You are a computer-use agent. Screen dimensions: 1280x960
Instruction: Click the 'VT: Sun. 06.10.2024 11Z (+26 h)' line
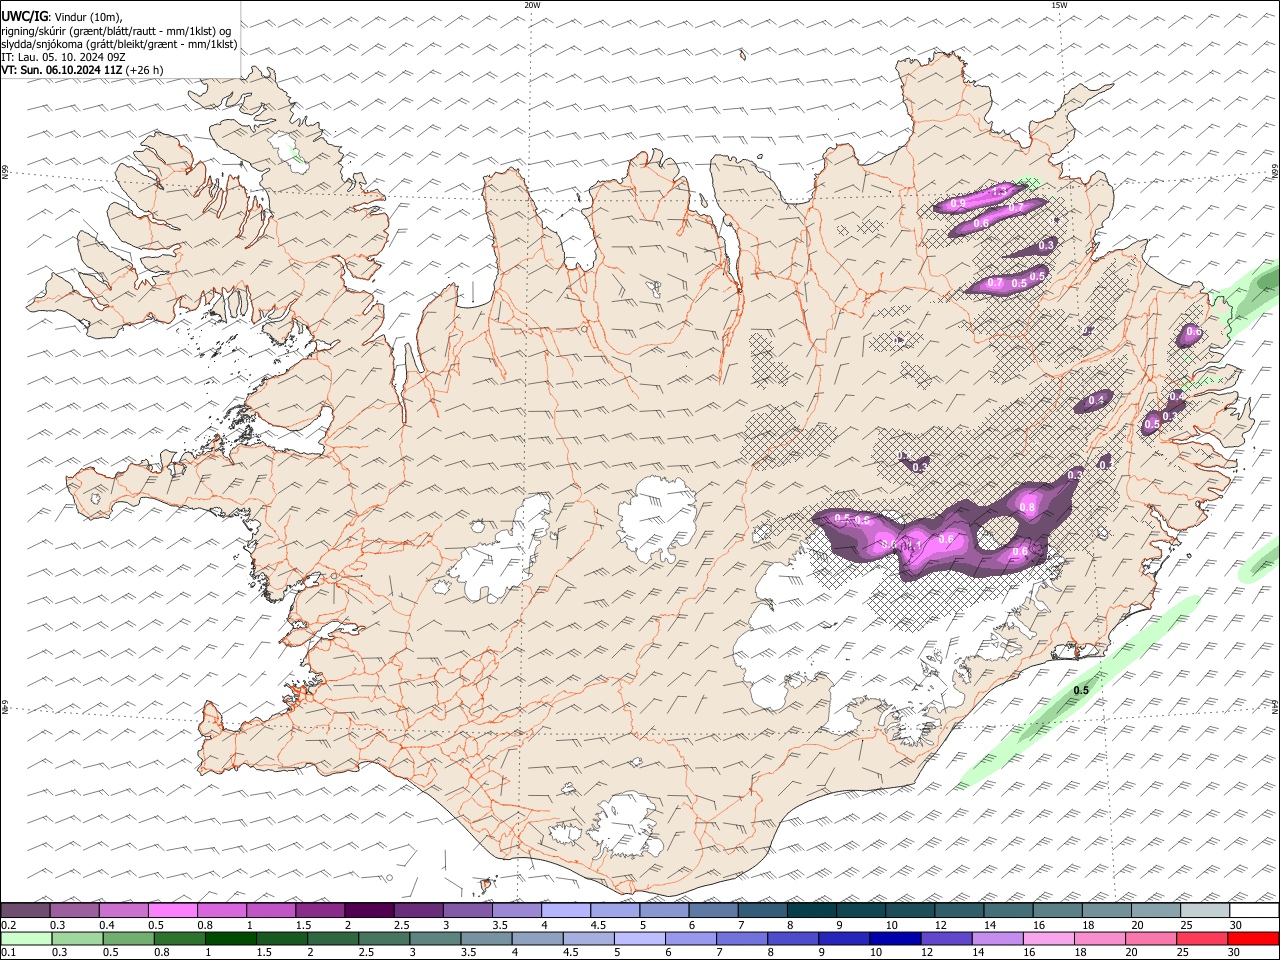[82, 70]
